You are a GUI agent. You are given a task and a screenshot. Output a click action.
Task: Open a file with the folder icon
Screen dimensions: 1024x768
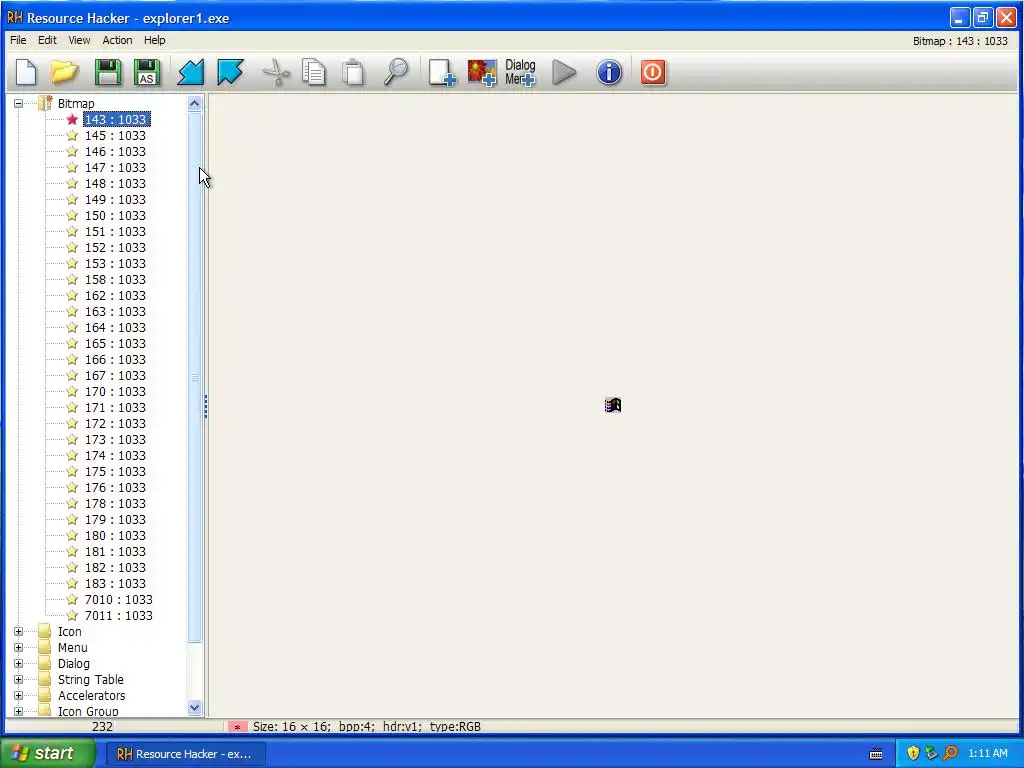click(65, 72)
